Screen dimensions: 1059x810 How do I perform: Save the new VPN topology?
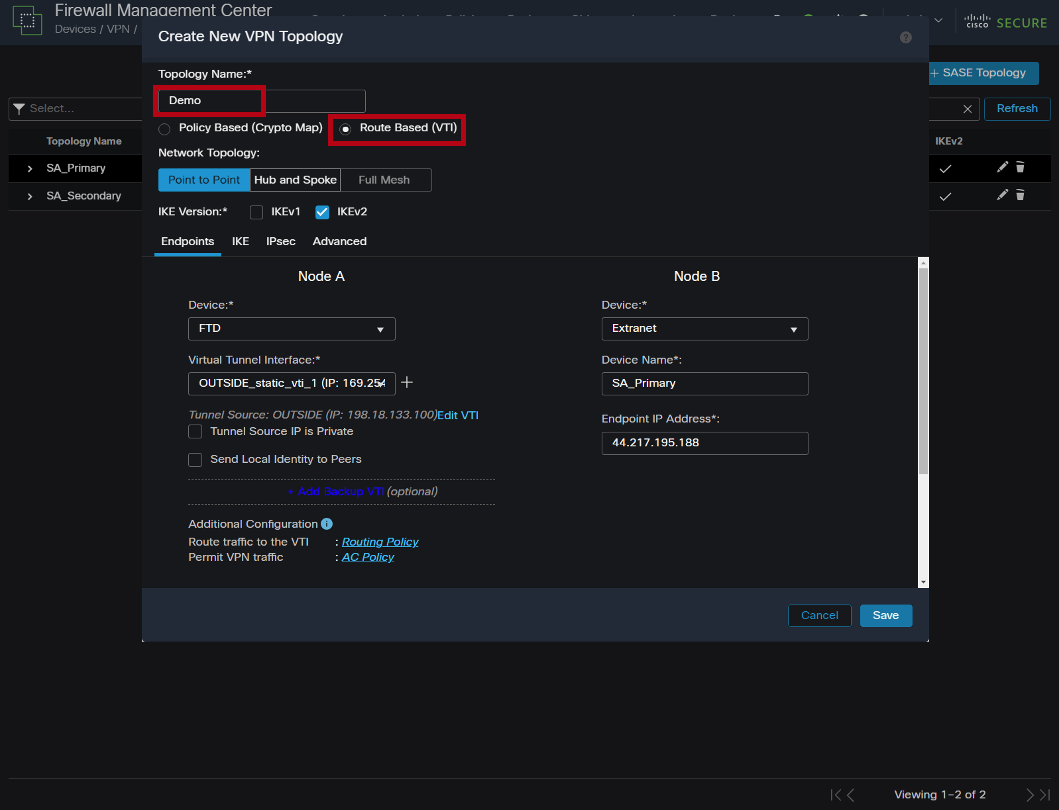click(886, 615)
